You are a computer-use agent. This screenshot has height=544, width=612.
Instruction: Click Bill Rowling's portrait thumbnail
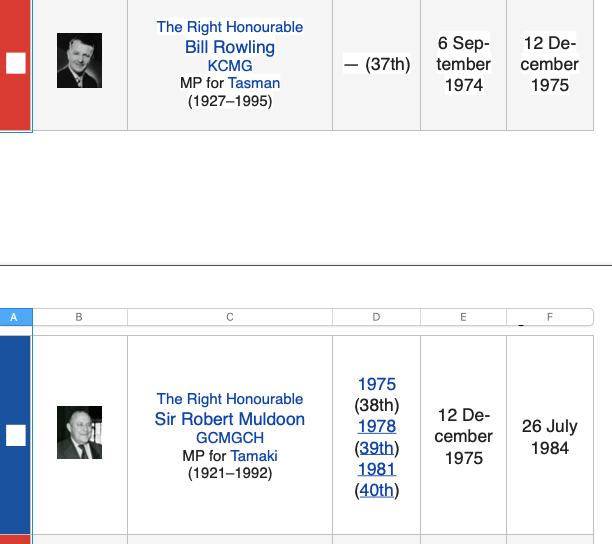click(x=79, y=60)
